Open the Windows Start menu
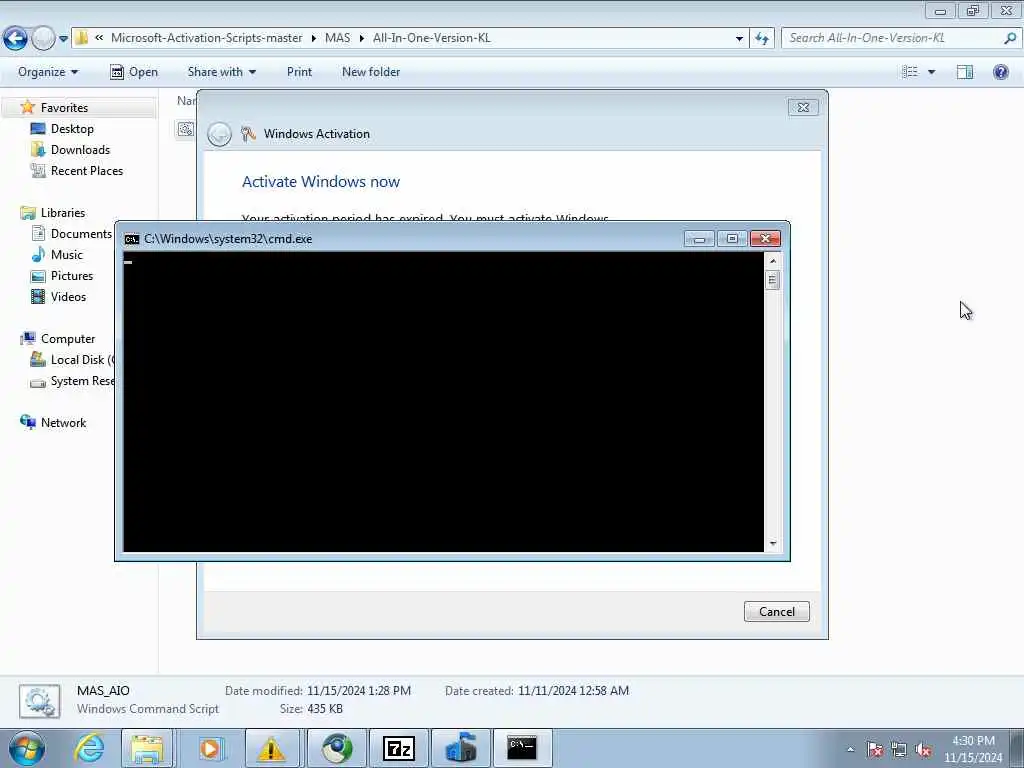Image resolution: width=1024 pixels, height=768 pixels. [x=27, y=748]
